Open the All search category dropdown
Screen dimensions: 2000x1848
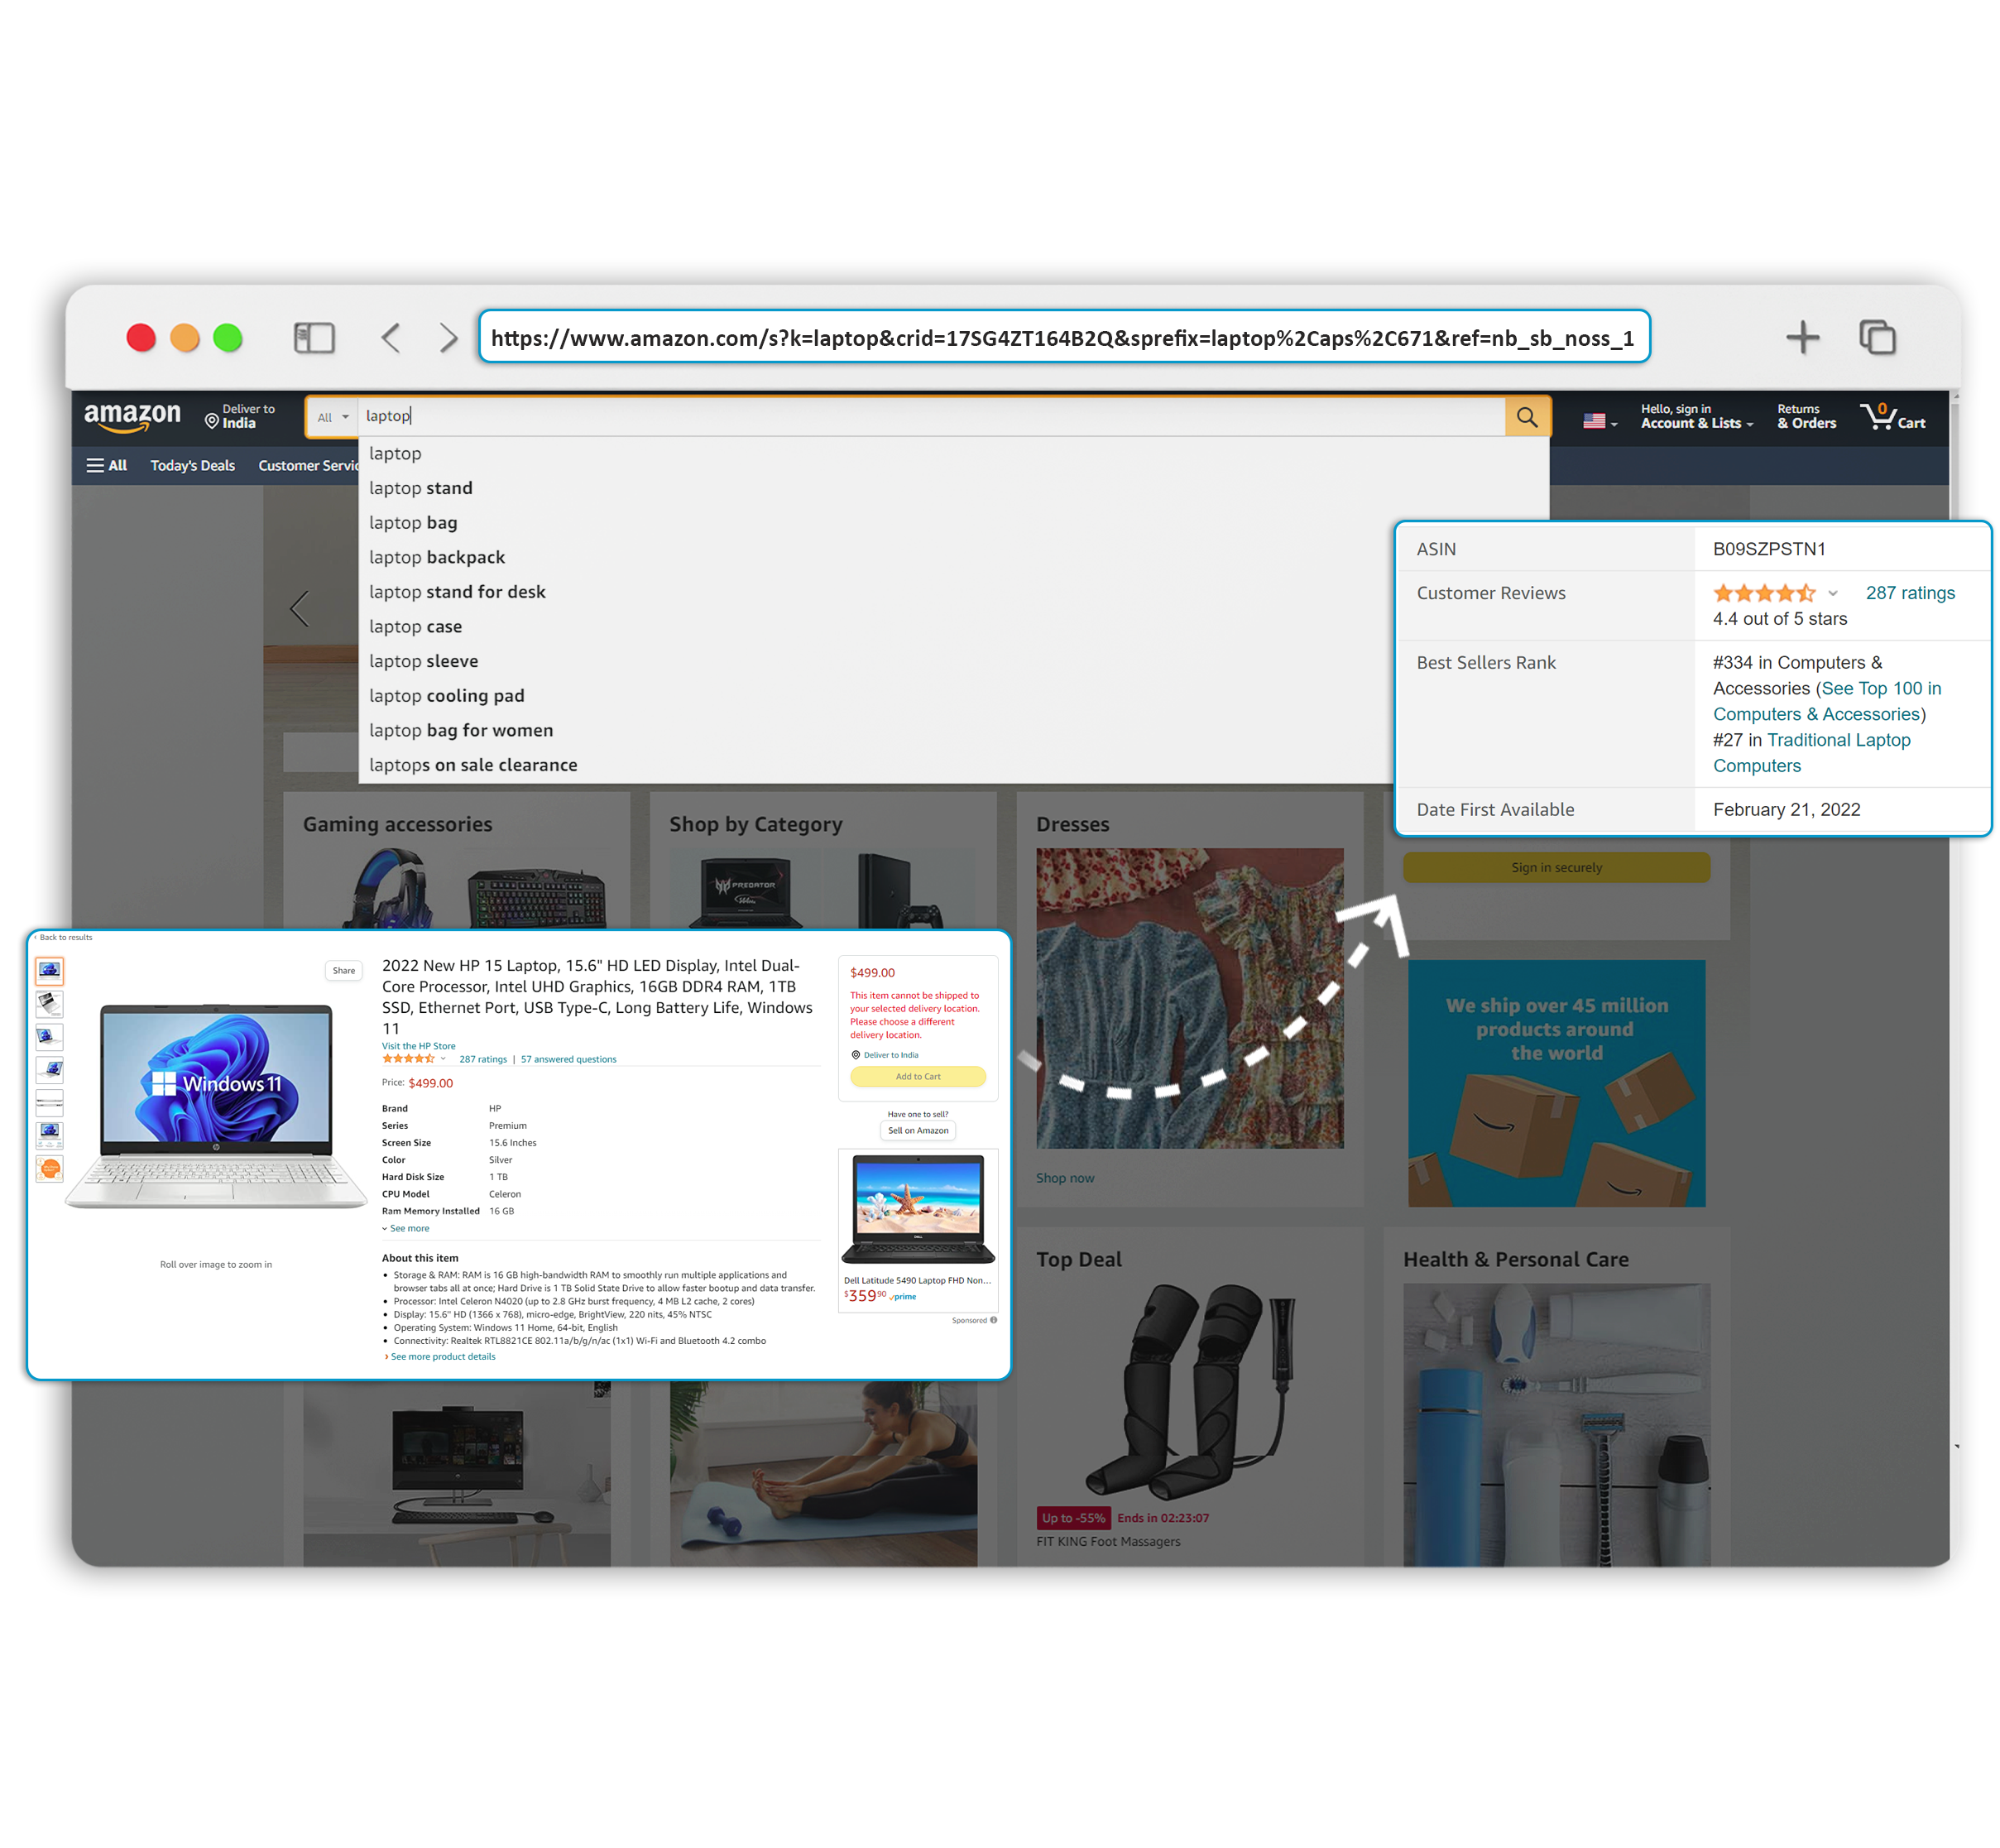pyautogui.click(x=332, y=417)
